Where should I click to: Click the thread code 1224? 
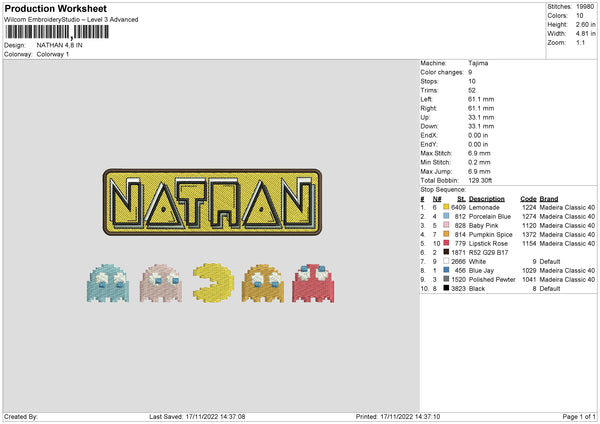click(x=529, y=207)
